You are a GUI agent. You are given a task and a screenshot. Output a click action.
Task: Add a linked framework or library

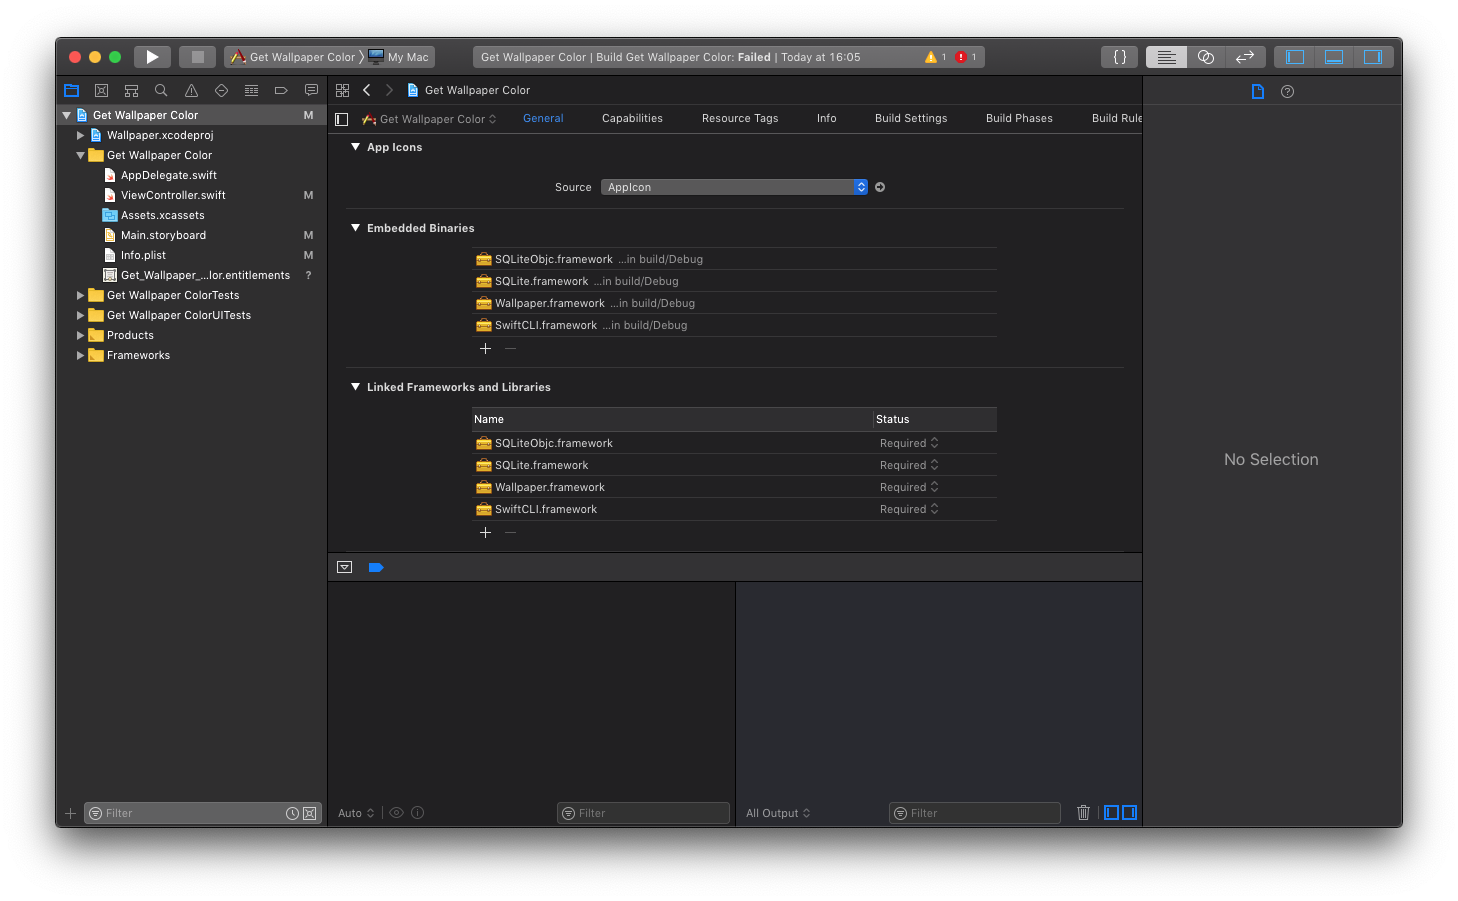pyautogui.click(x=485, y=532)
